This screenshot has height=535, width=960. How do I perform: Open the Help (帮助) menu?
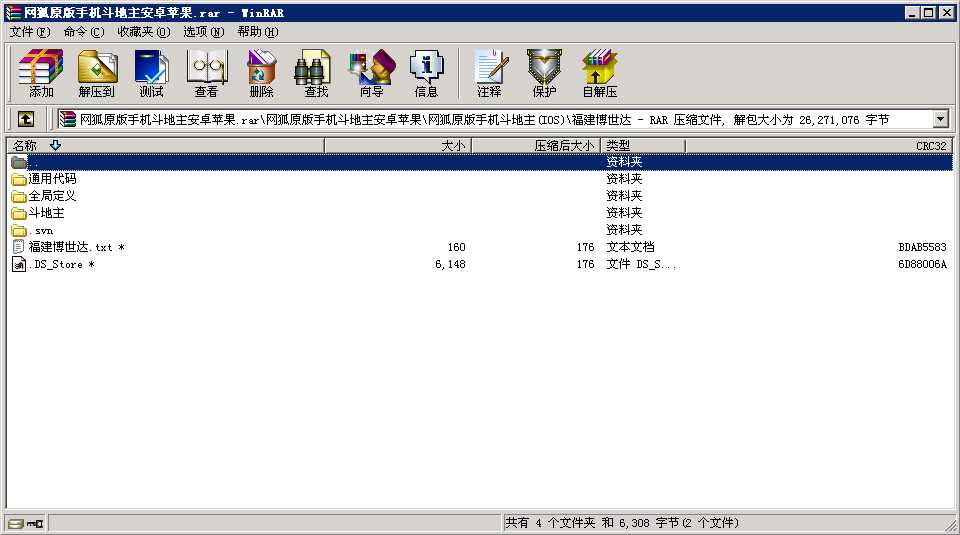click(258, 32)
